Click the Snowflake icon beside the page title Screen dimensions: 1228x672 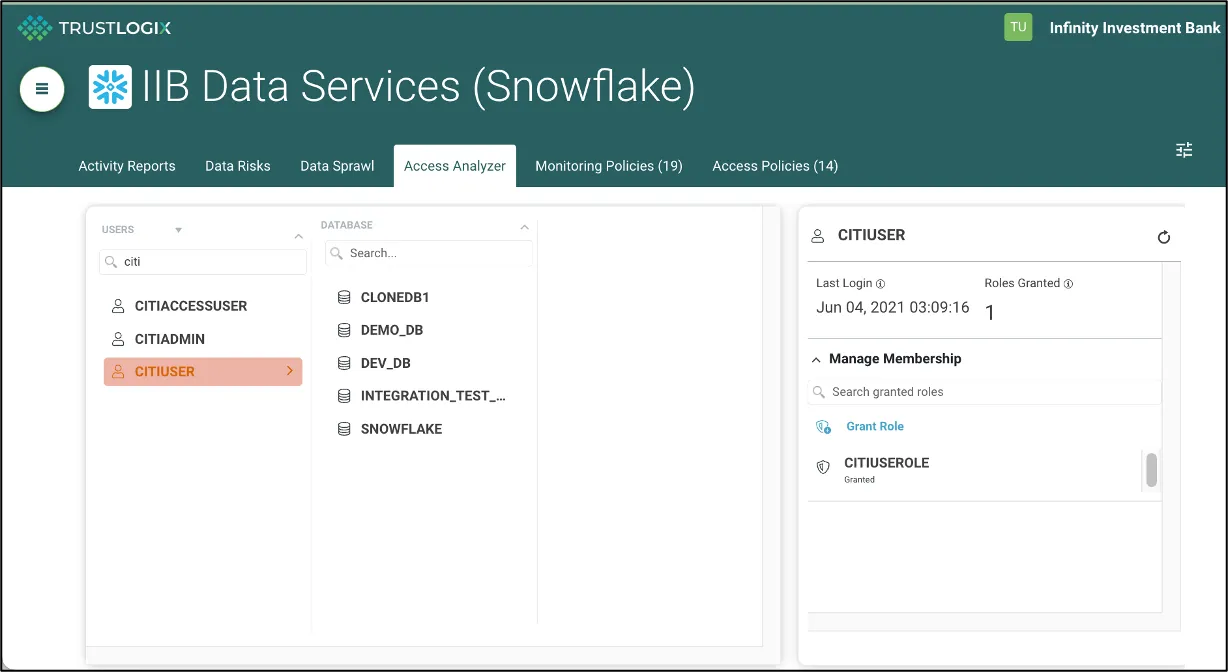[110, 87]
